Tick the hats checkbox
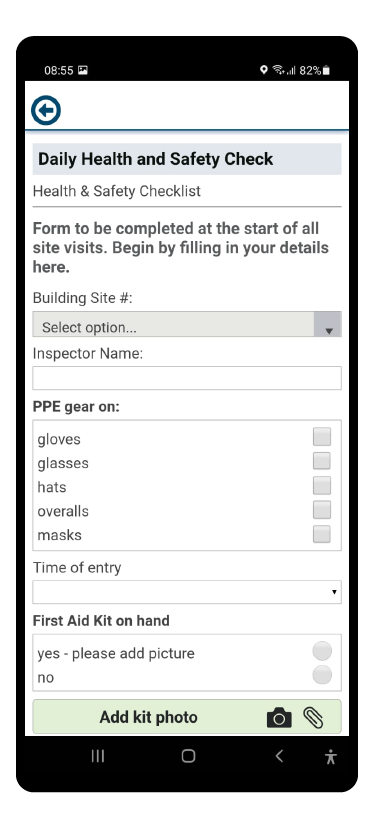Screen dimensions: 374x829 [x=322, y=485]
